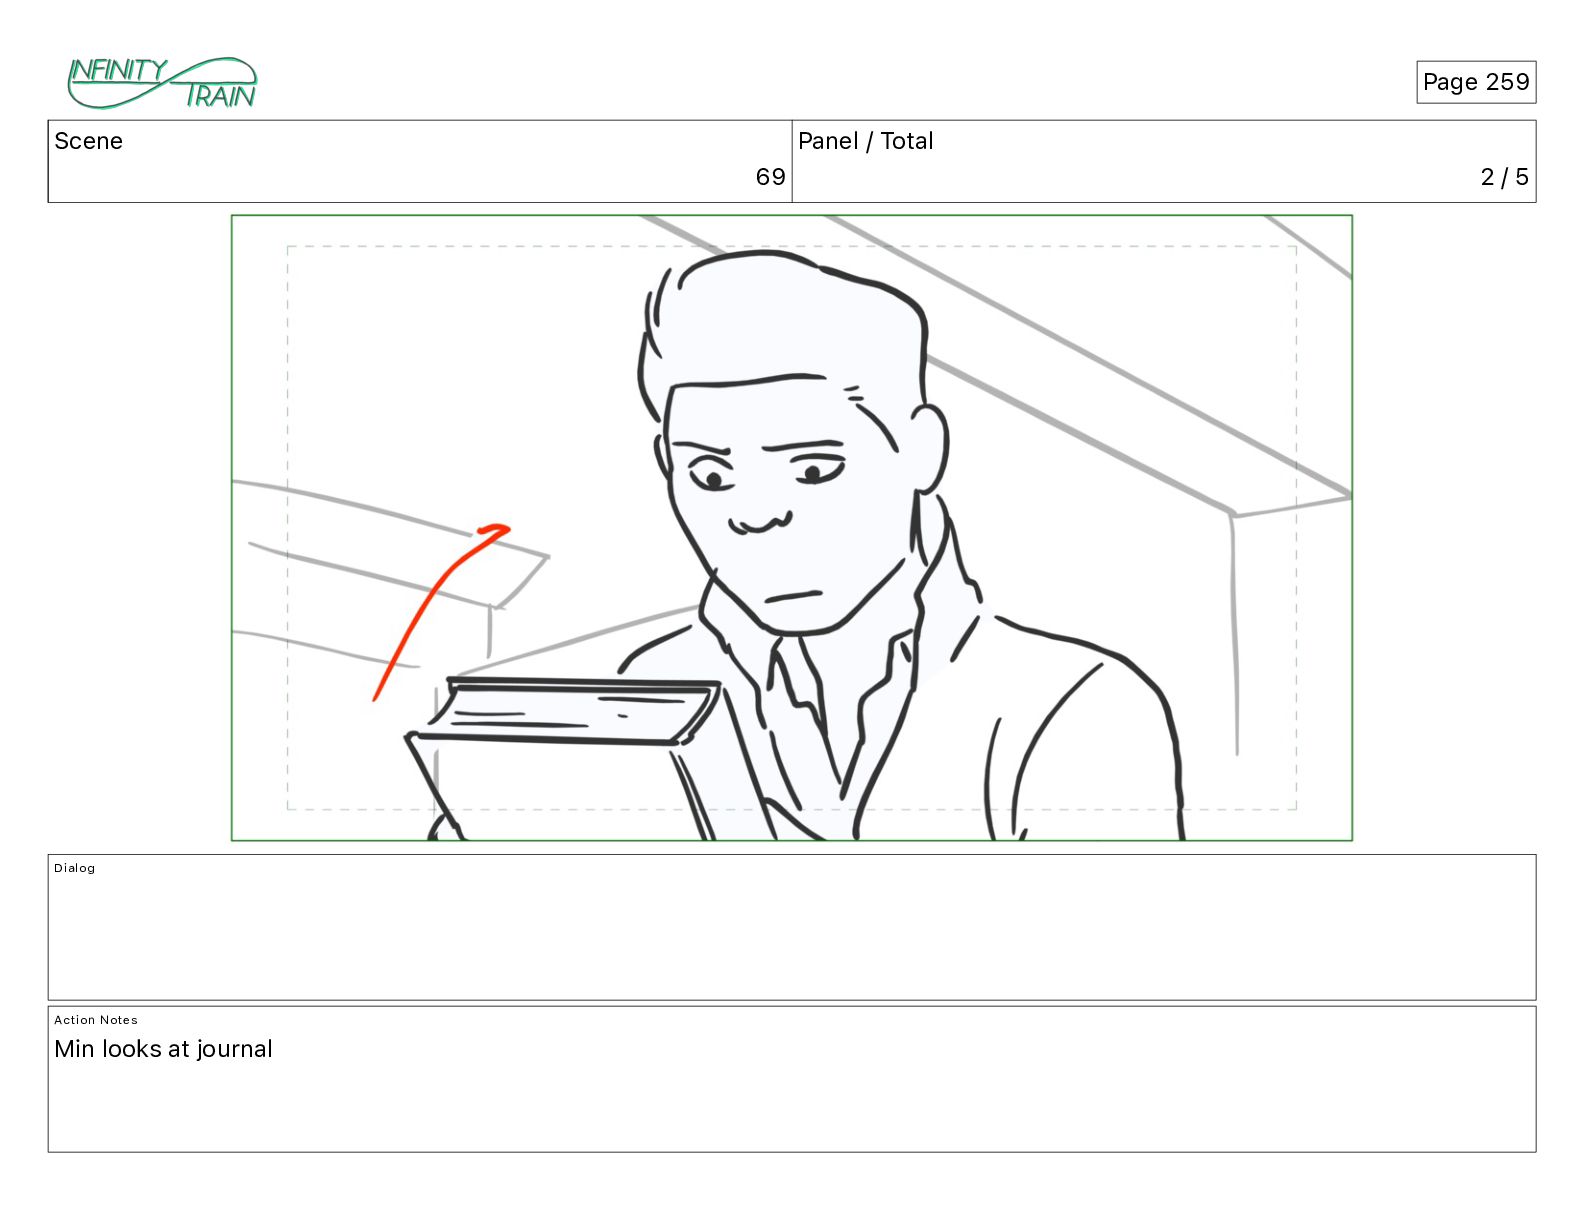Select the Scene header label

88,141
